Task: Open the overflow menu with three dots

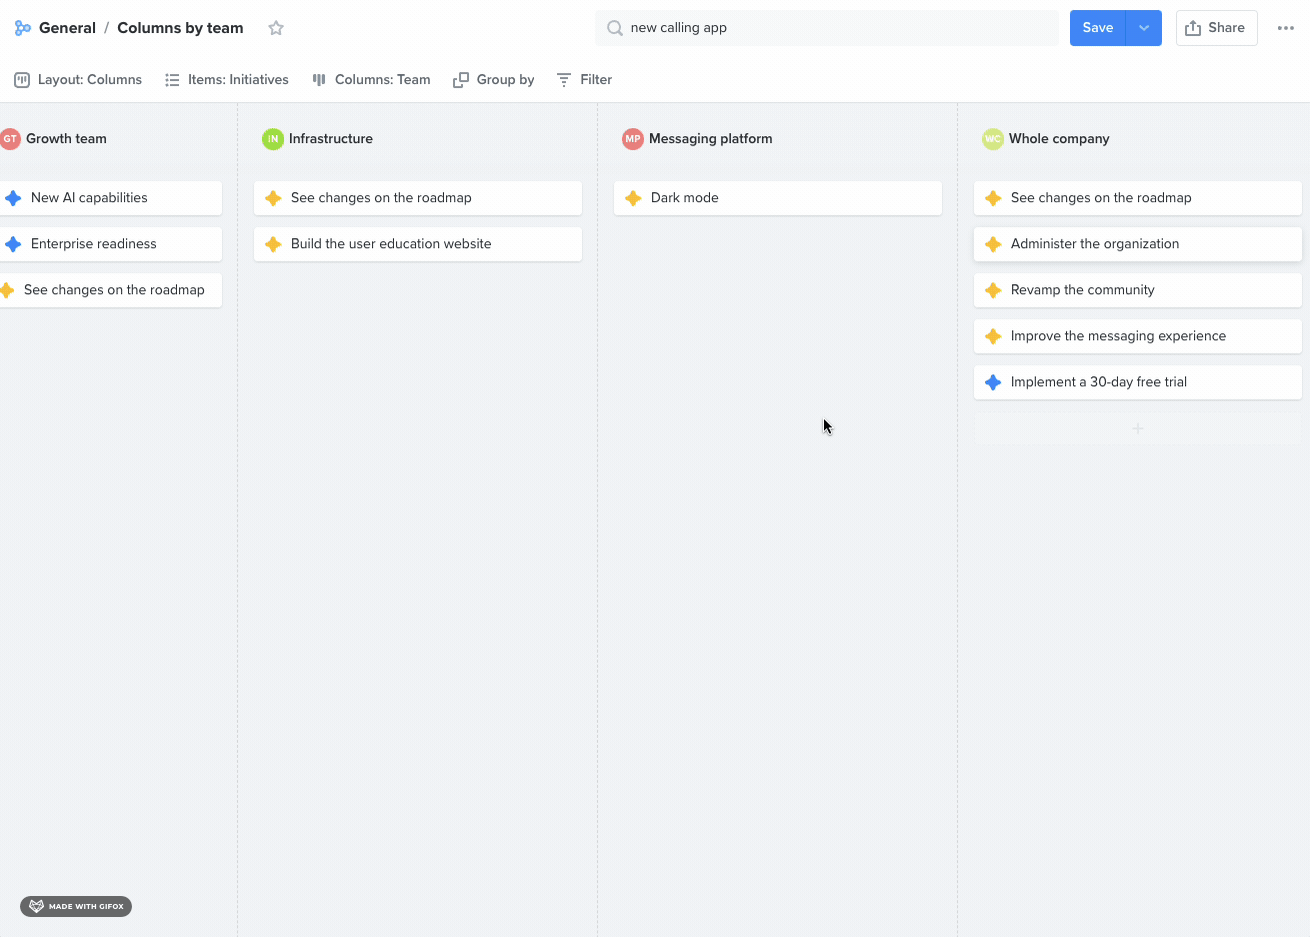Action: tap(1286, 27)
